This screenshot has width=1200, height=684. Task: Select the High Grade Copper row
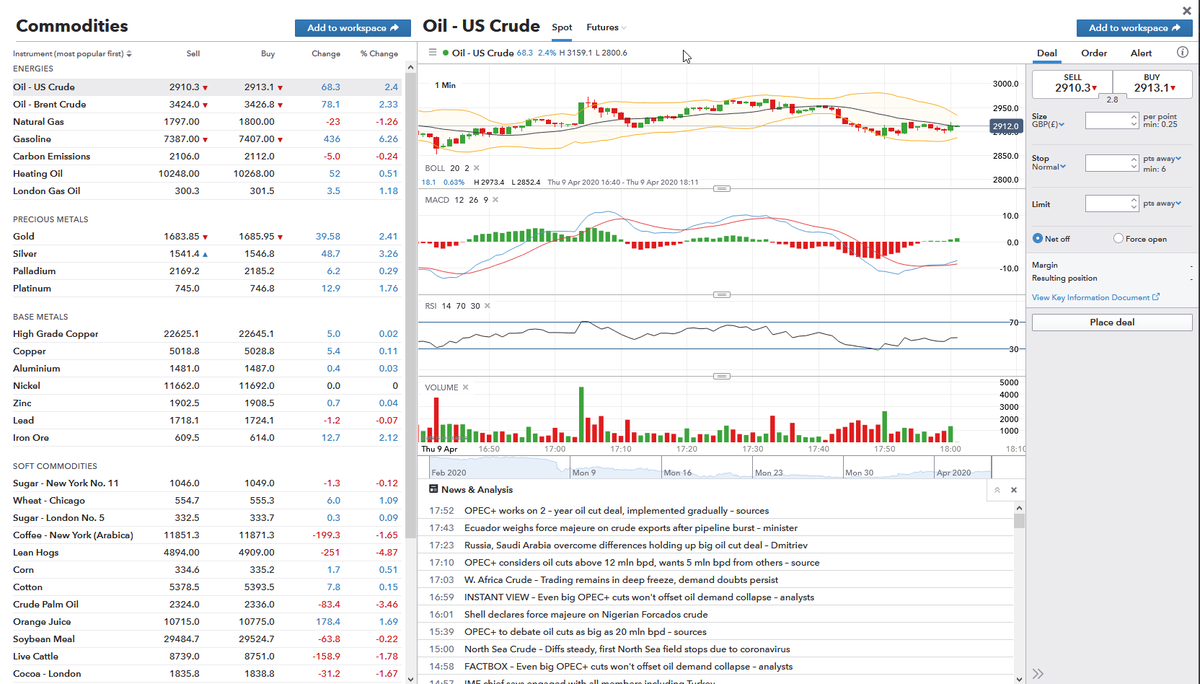click(207, 334)
